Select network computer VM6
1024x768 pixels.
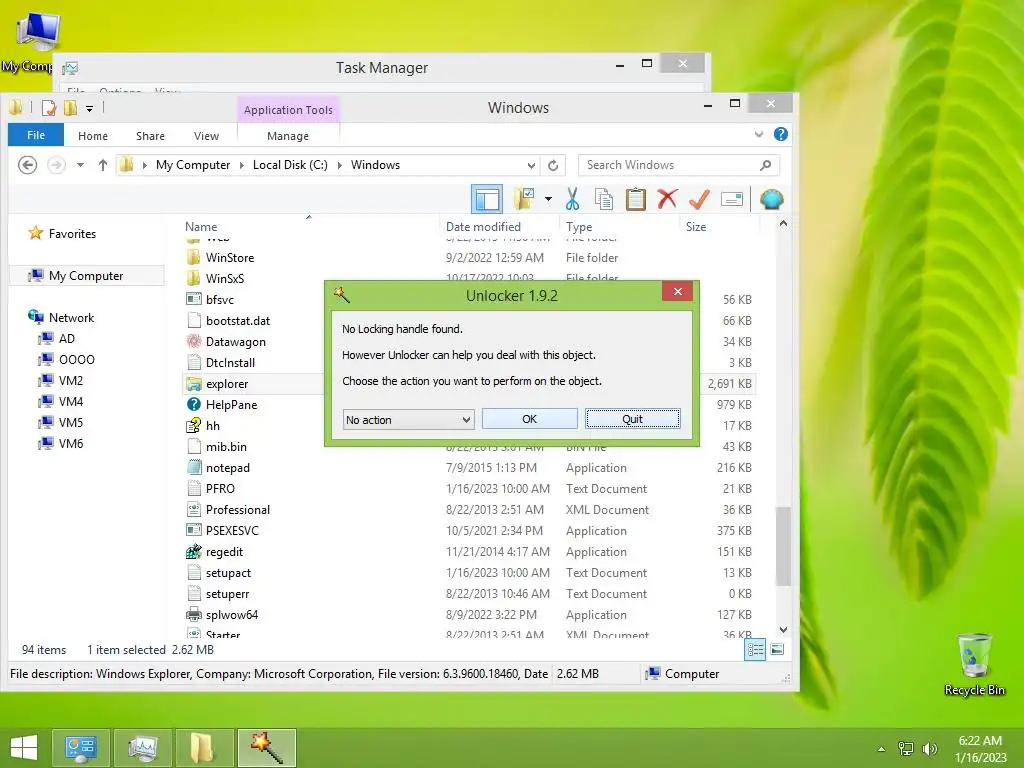click(x=71, y=443)
